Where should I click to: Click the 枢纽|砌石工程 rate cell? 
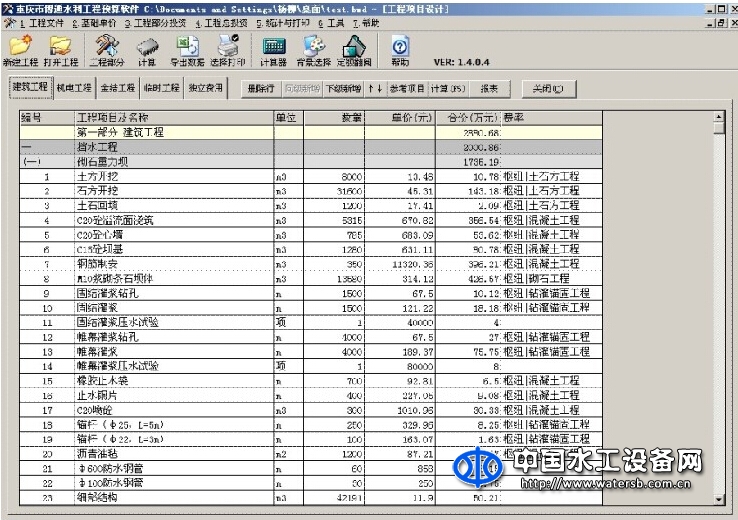point(552,279)
